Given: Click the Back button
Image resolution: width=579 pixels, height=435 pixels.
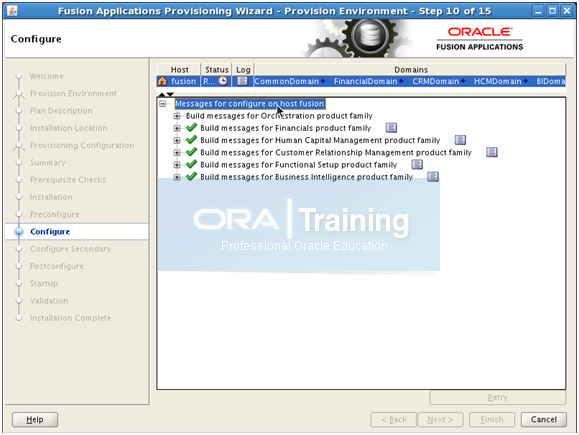Looking at the screenshot, I should [x=394, y=419].
